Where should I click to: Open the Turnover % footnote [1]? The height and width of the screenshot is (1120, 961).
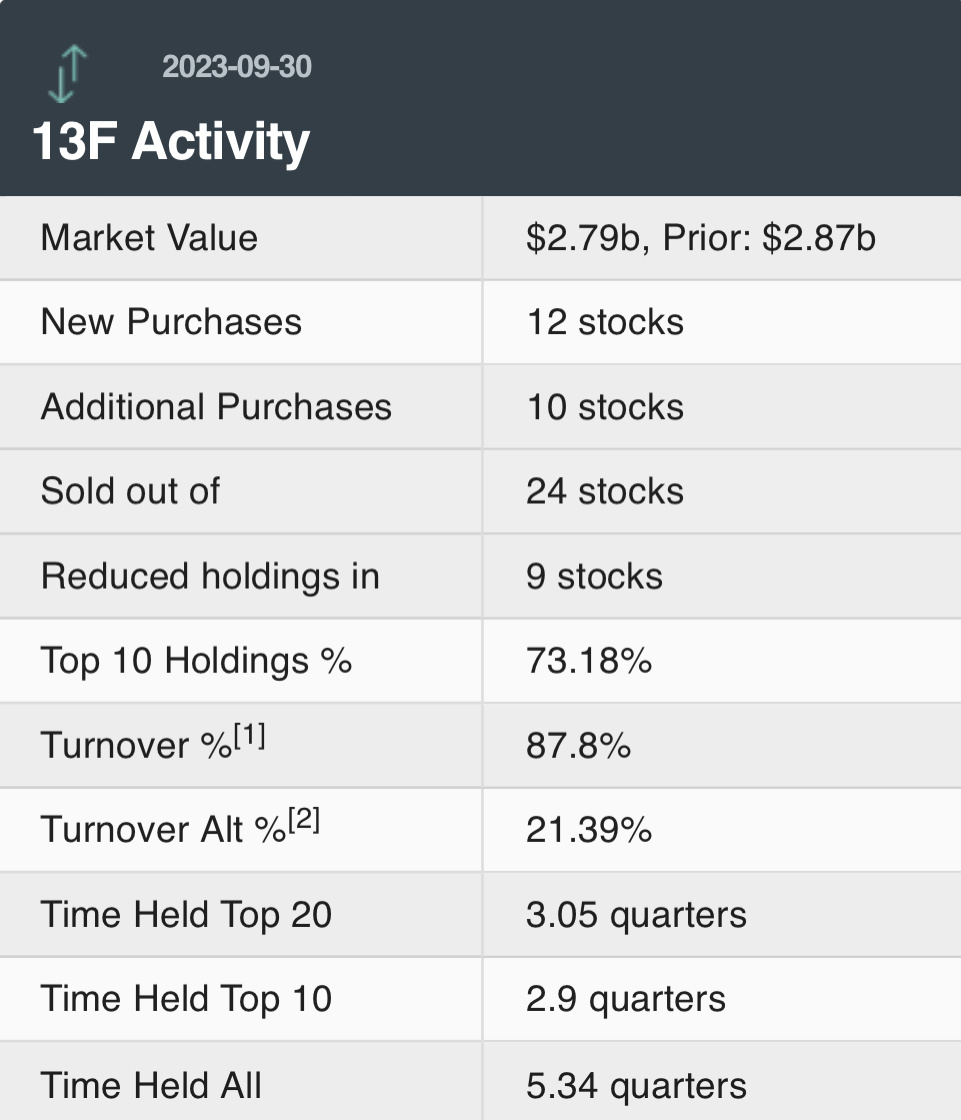pos(250,737)
